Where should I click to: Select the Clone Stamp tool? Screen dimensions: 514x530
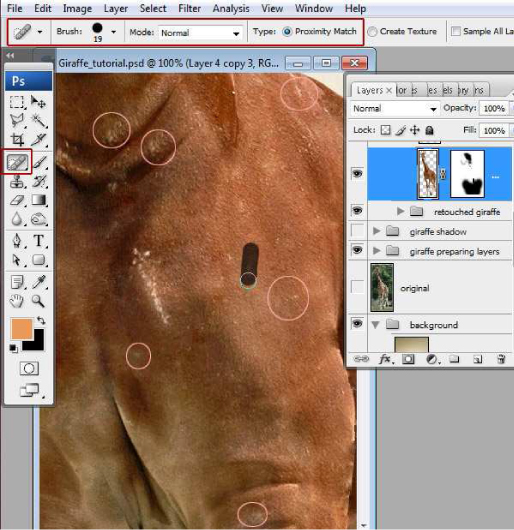point(17,182)
